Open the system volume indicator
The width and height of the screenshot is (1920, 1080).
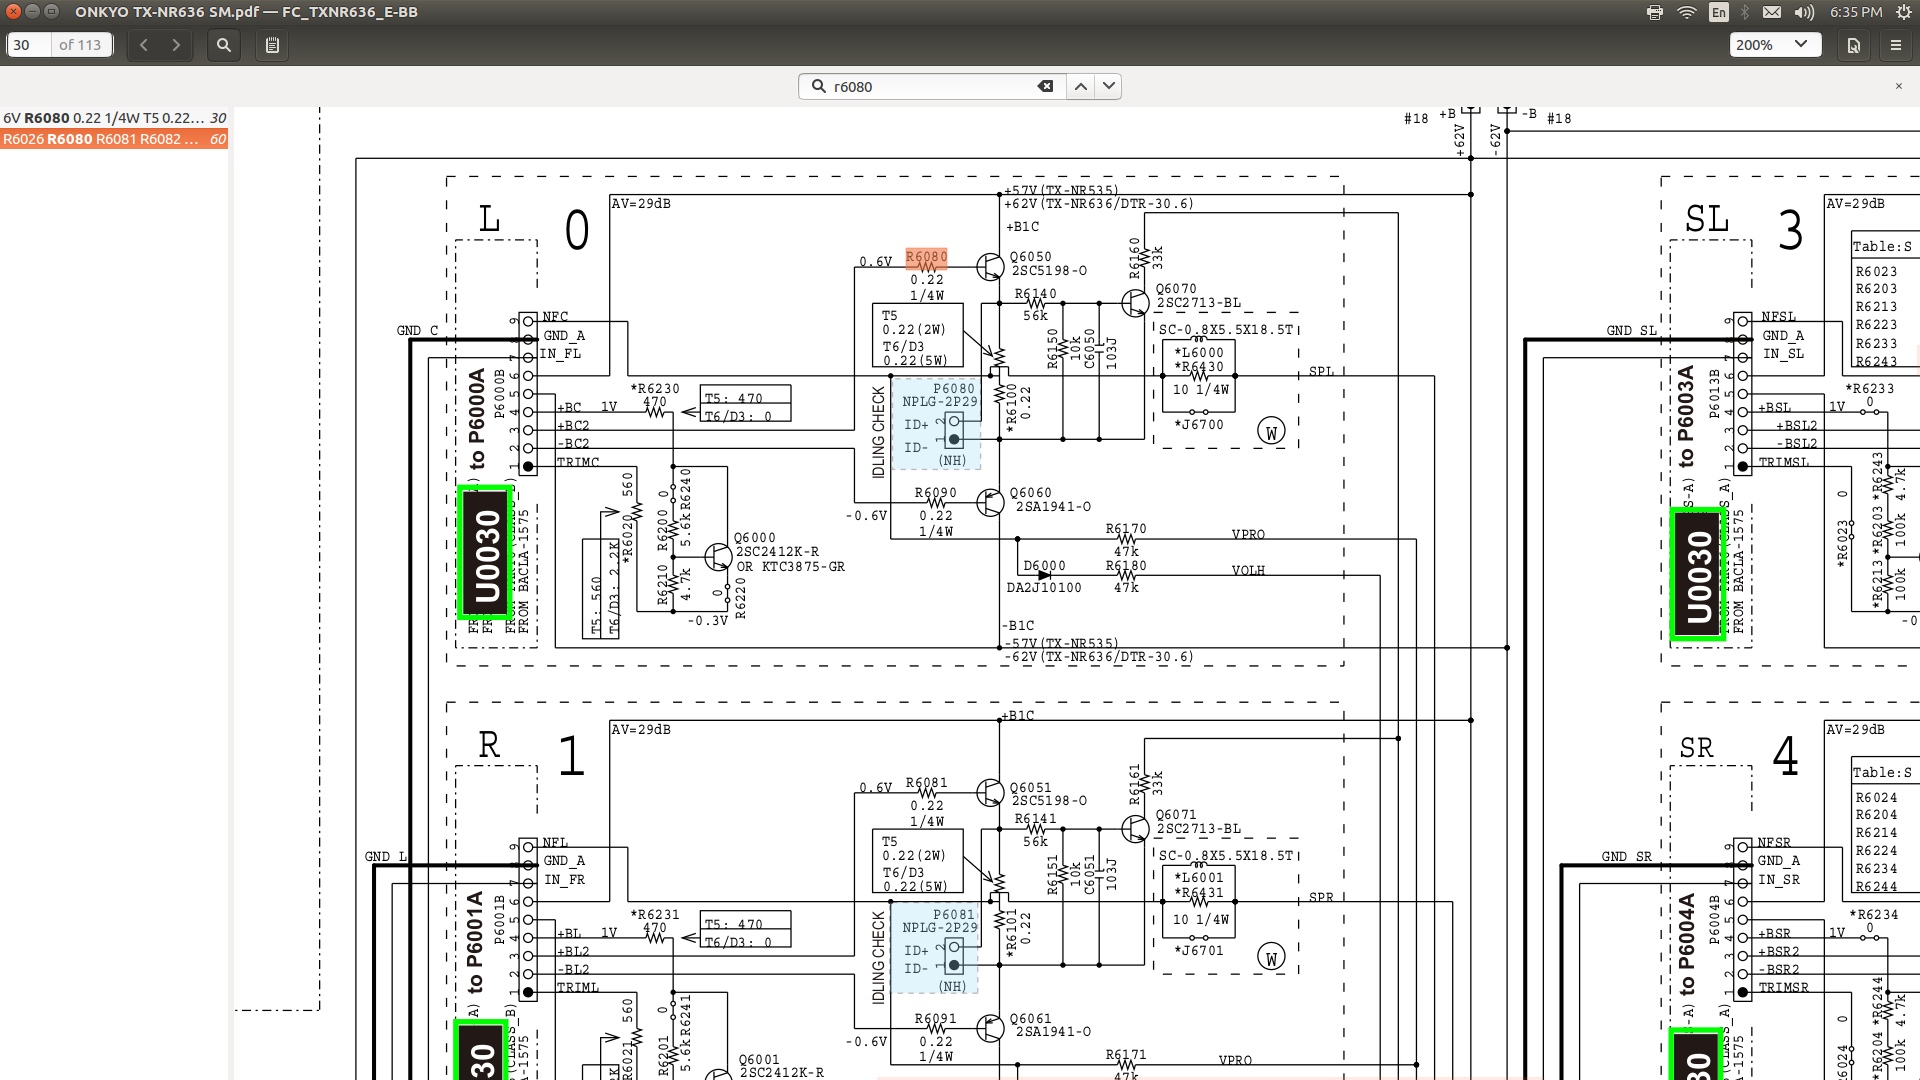pos(1804,12)
